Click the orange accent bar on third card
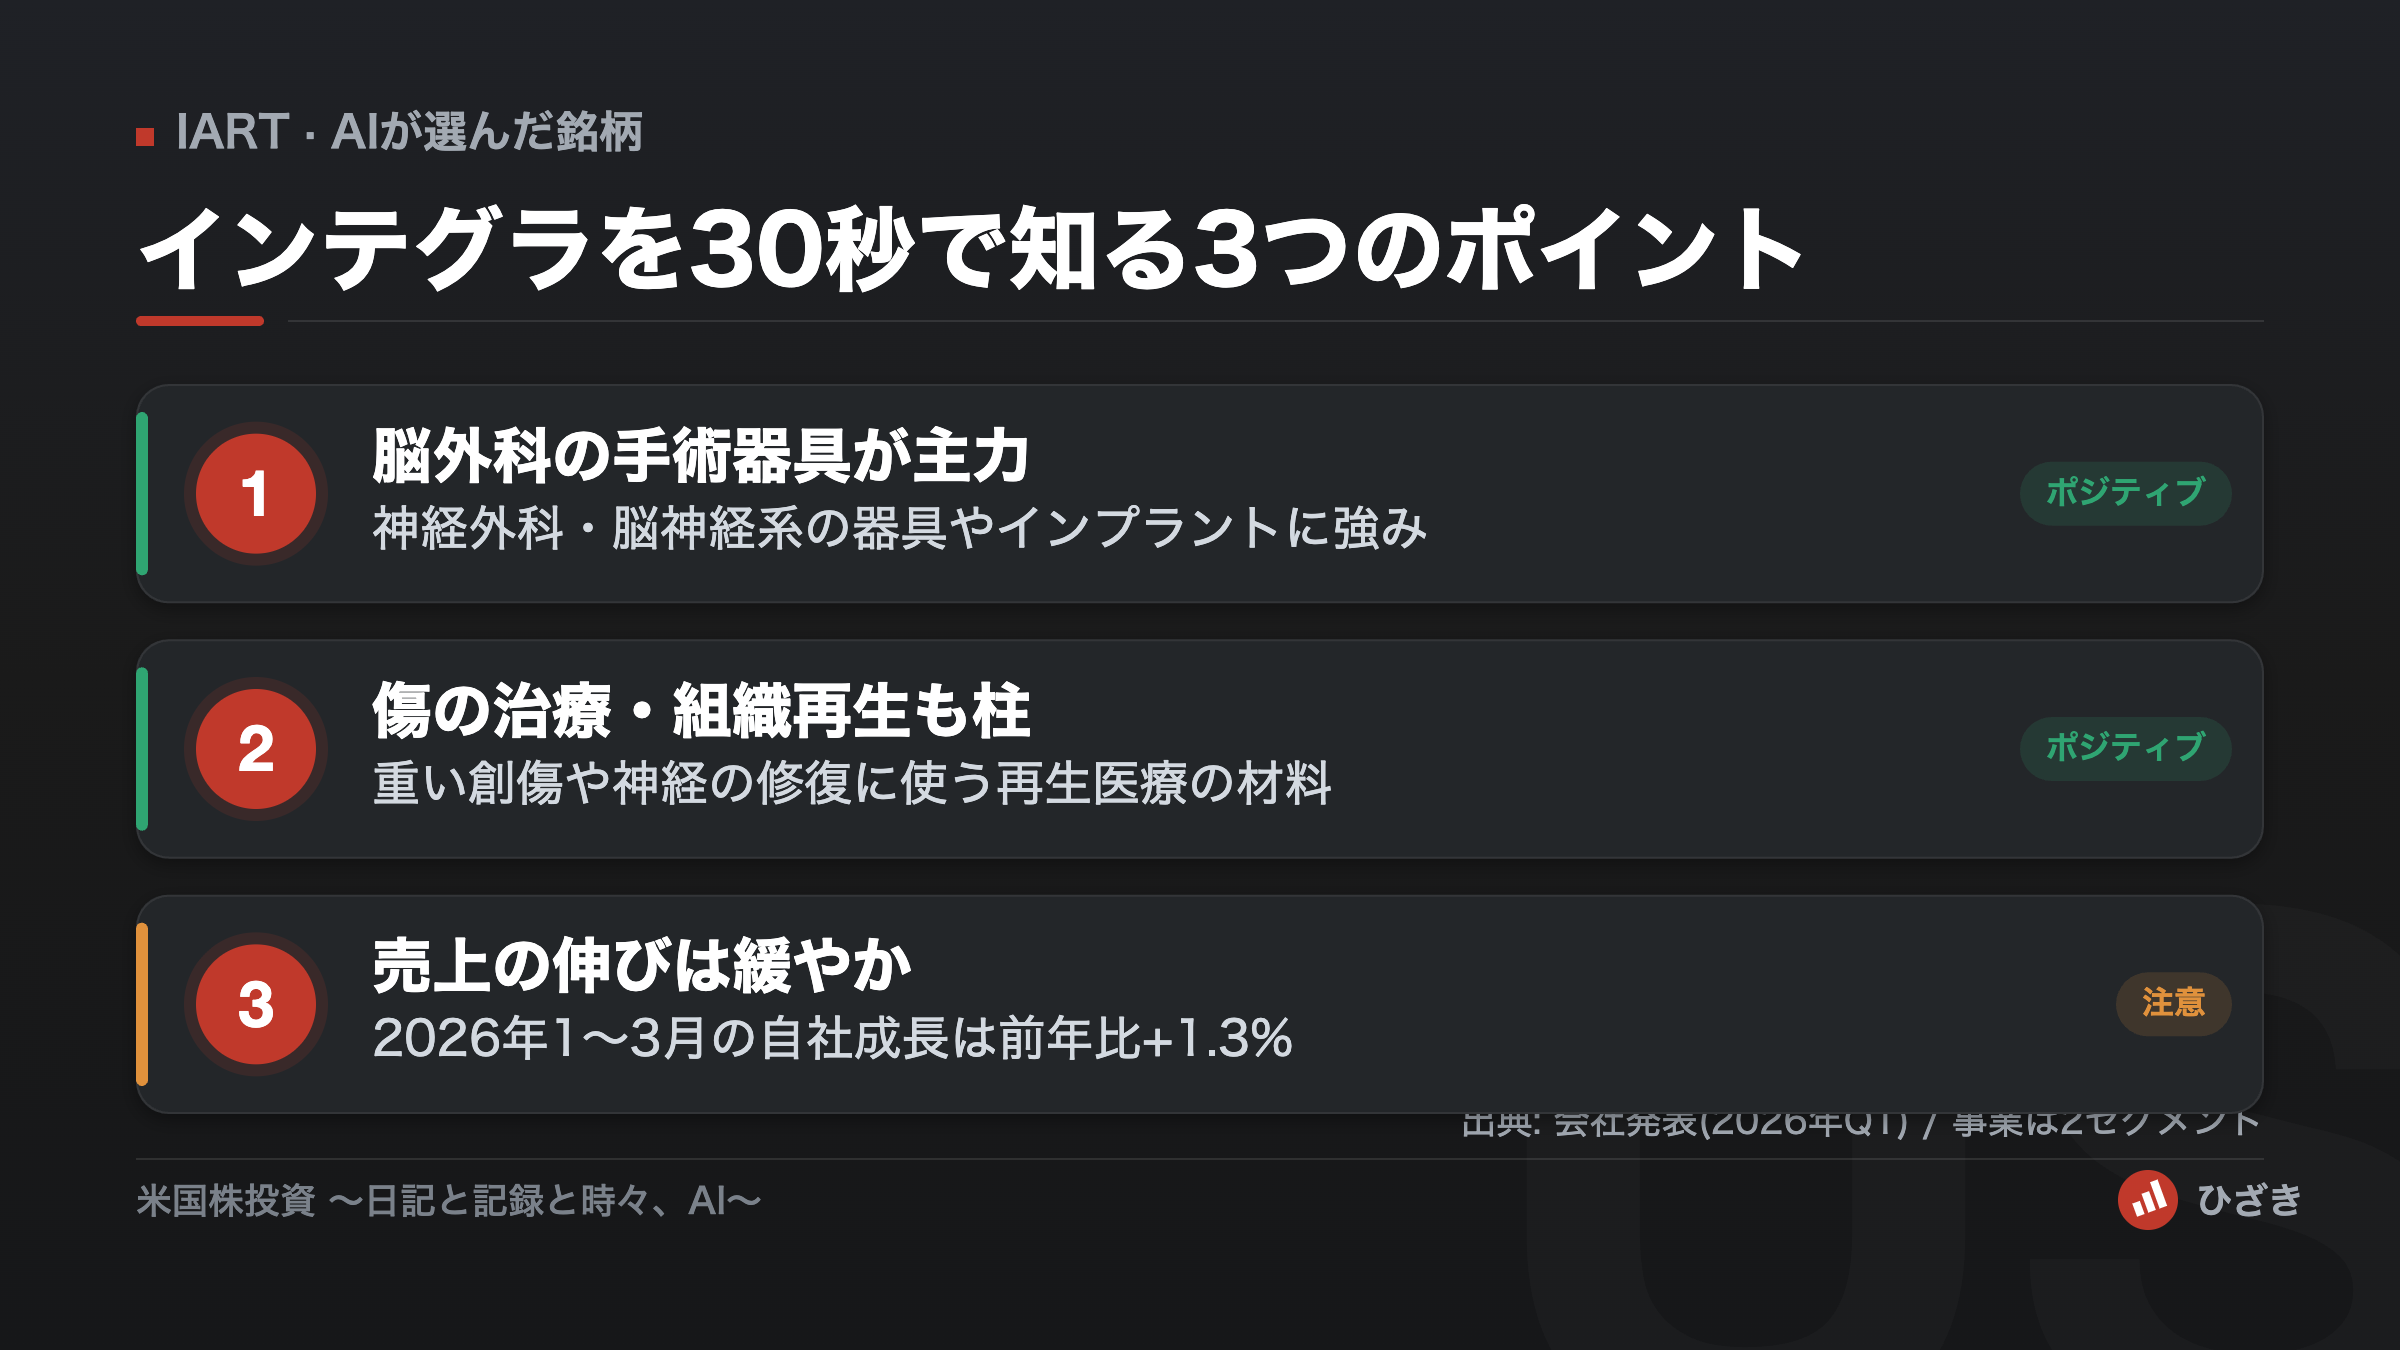Image resolution: width=2400 pixels, height=1350 pixels. [x=142, y=1004]
